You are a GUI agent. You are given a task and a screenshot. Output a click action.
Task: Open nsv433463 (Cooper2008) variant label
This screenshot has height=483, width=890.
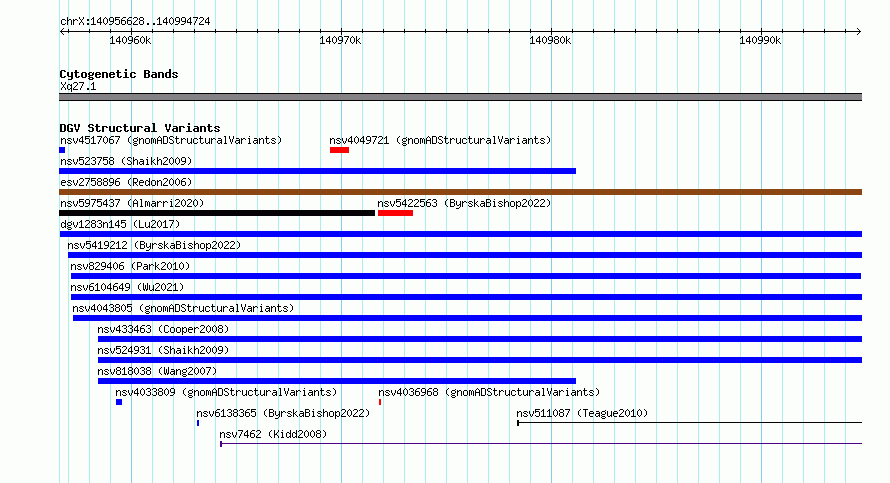pos(163,329)
